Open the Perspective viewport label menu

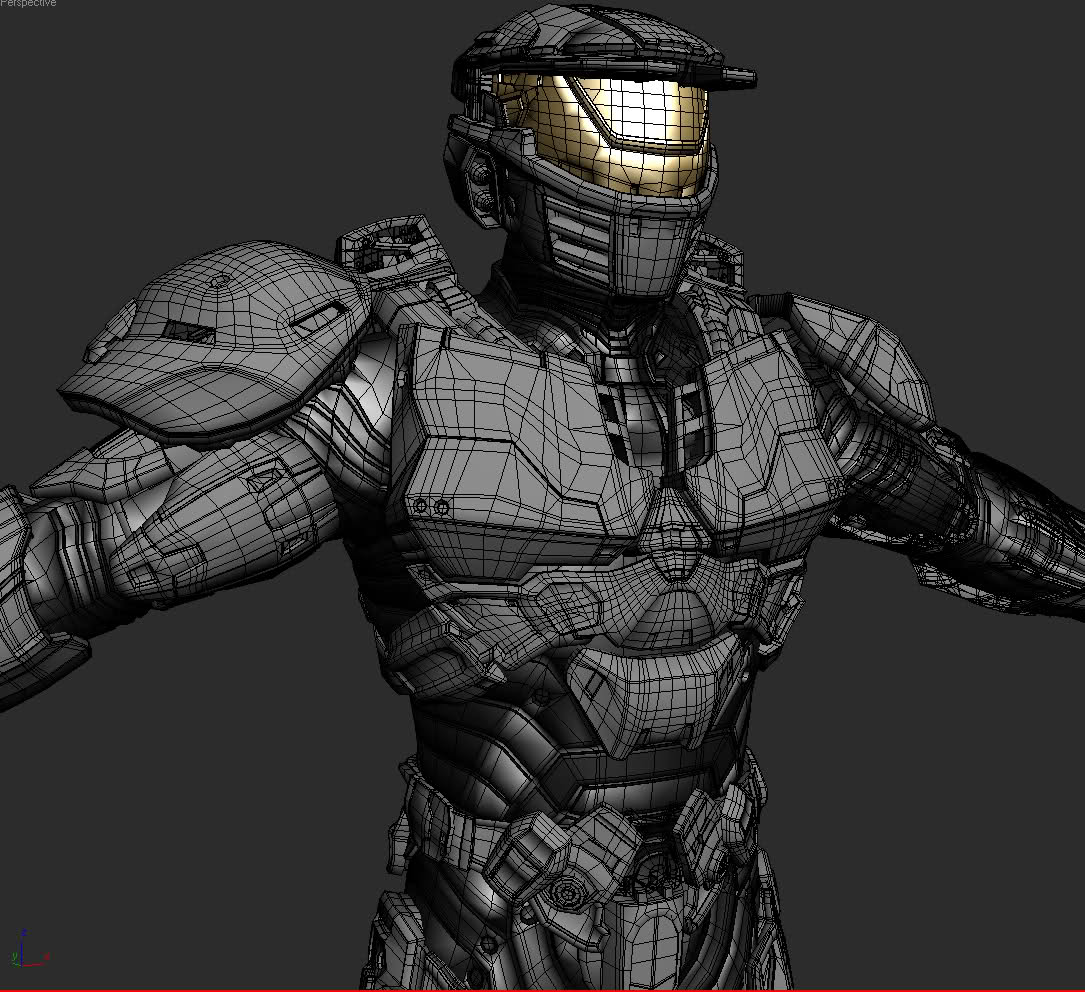[x=28, y=3]
